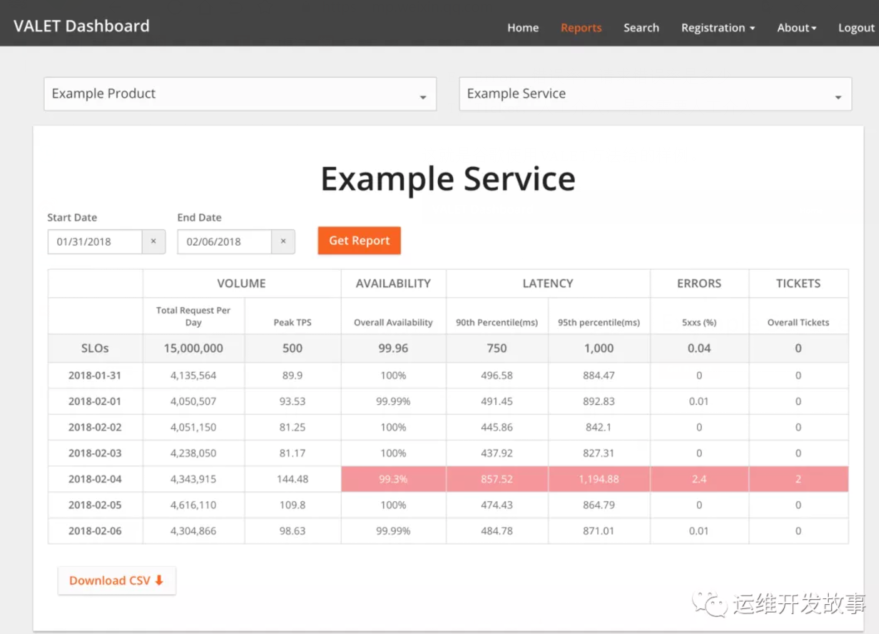Expand the About menu
This screenshot has width=879, height=634.
(796, 28)
